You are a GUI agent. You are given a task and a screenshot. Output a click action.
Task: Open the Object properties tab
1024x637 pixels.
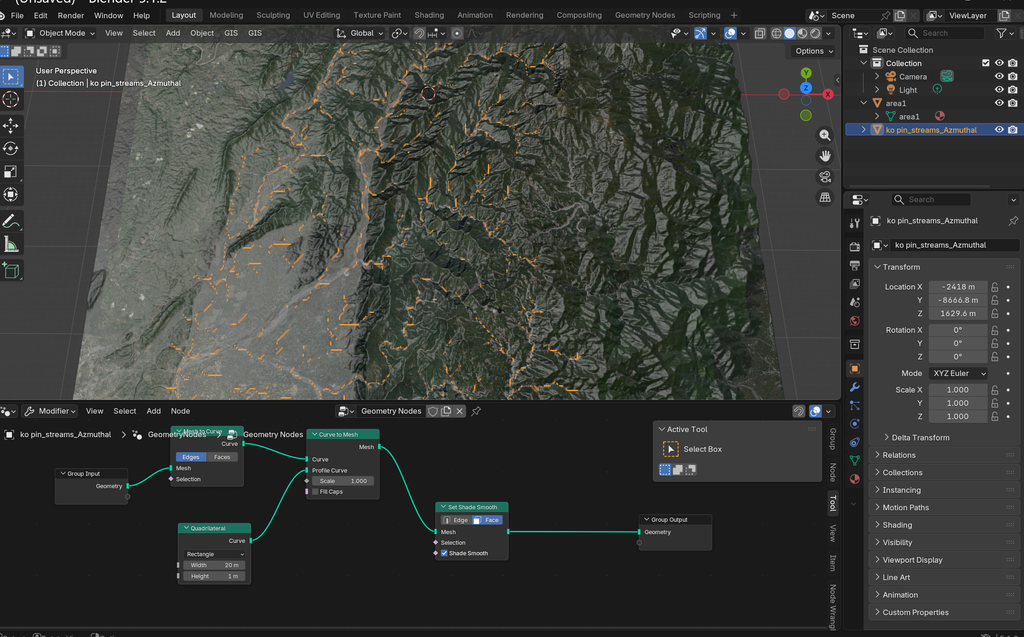(854, 368)
